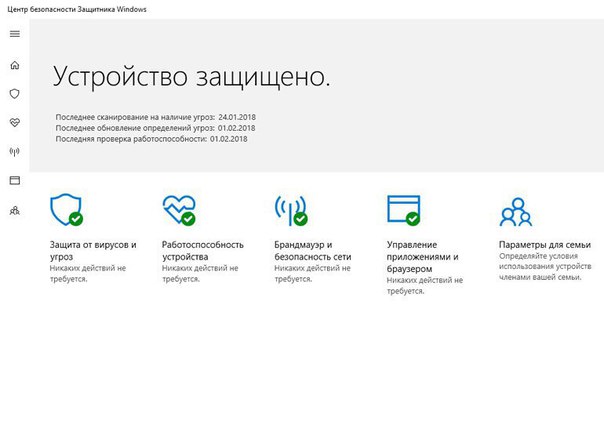
Task: Click 'Устройство защищено.' heading
Action: pos(191,76)
